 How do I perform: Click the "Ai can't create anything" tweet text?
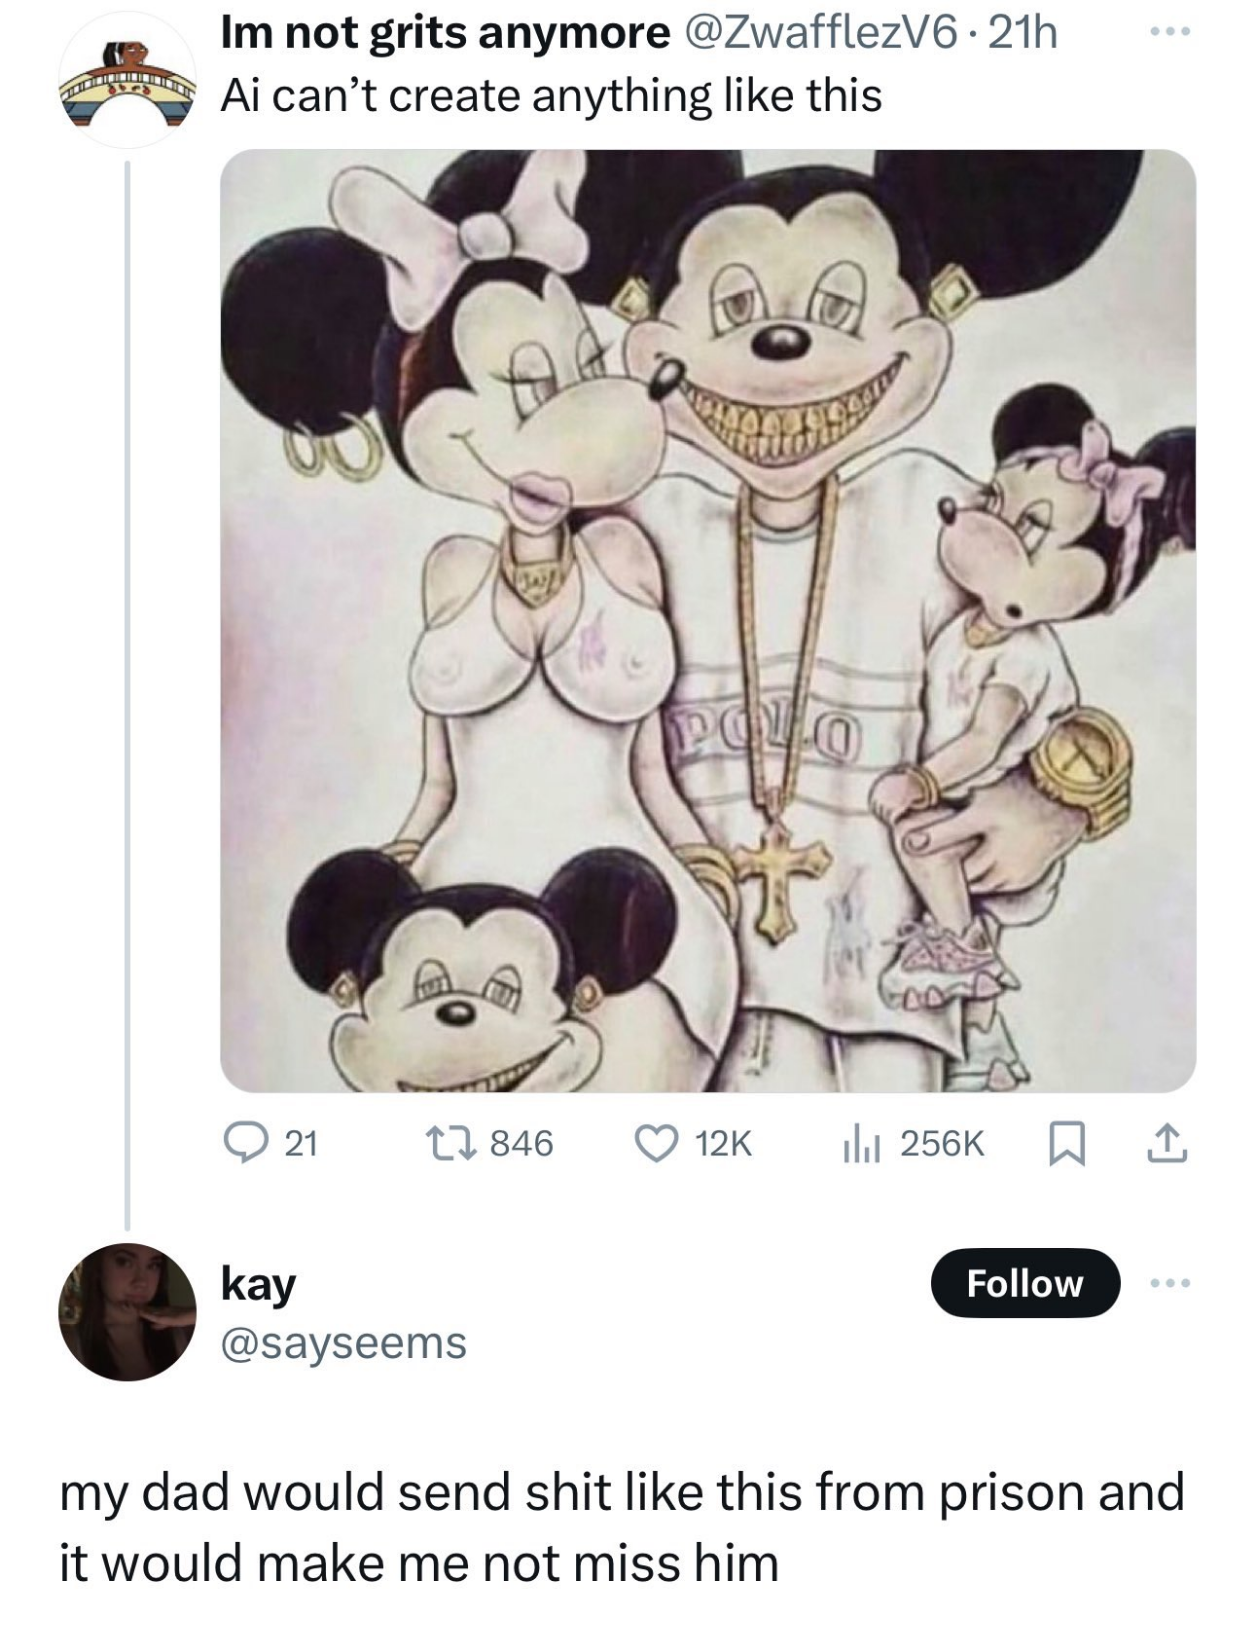click(x=551, y=96)
